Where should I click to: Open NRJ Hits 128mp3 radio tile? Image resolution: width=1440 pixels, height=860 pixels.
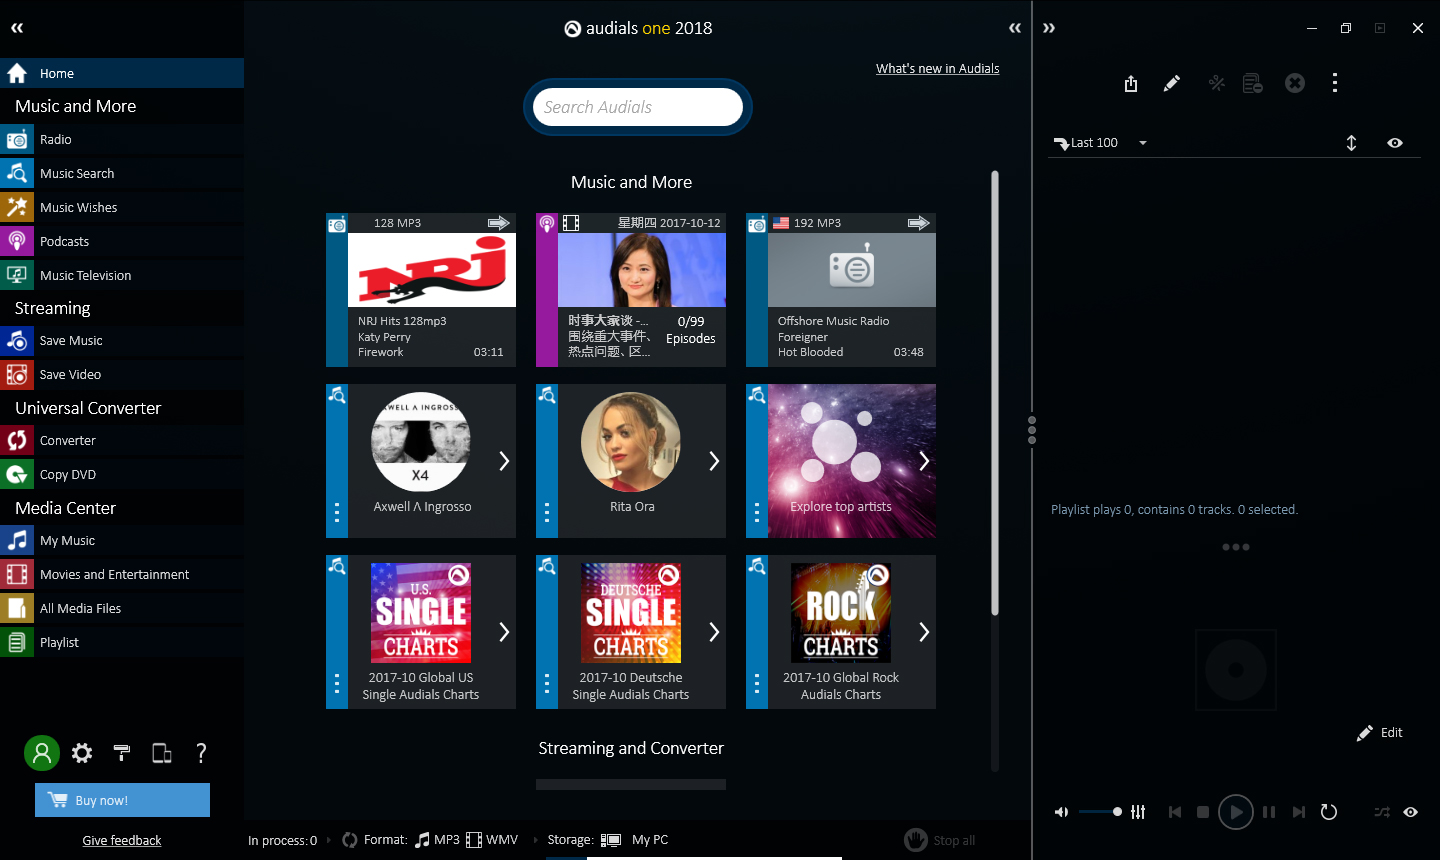tap(421, 290)
